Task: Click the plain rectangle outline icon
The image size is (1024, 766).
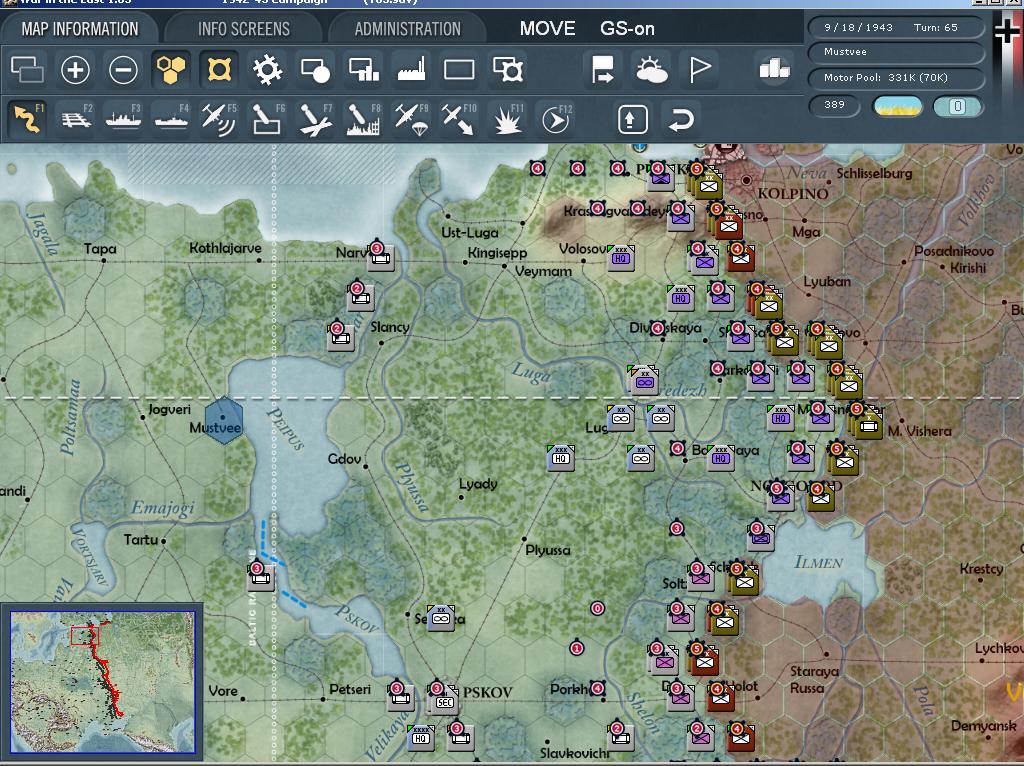Action: click(x=459, y=69)
